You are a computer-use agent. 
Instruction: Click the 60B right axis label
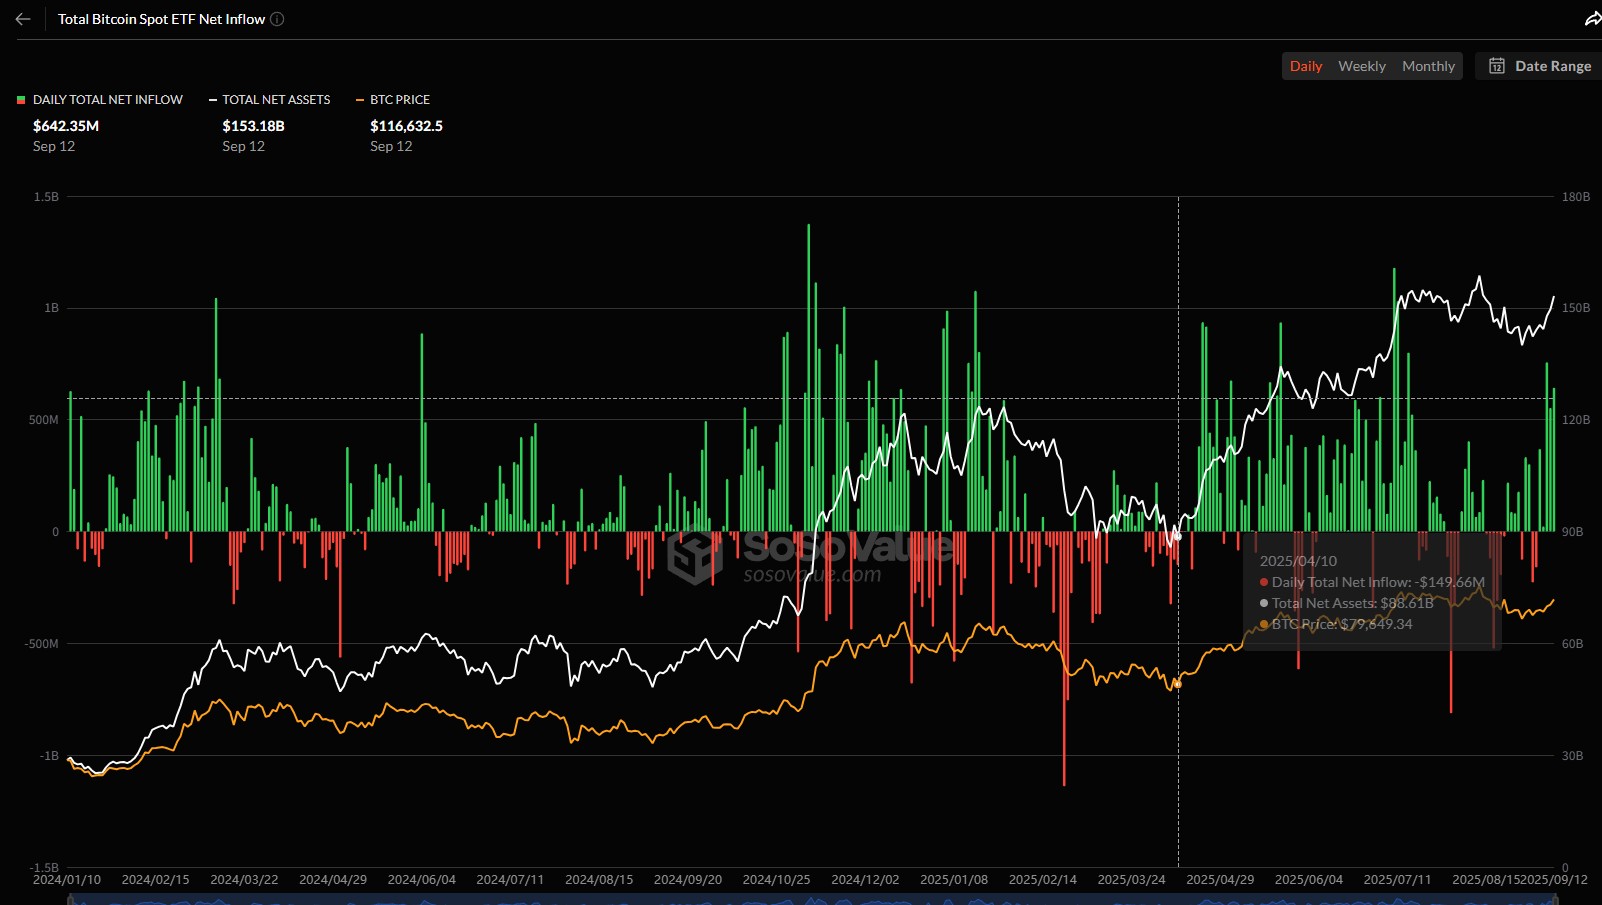(x=1573, y=644)
